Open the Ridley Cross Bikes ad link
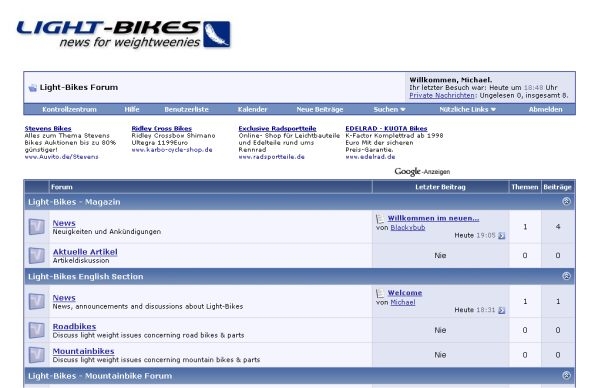 pos(162,129)
